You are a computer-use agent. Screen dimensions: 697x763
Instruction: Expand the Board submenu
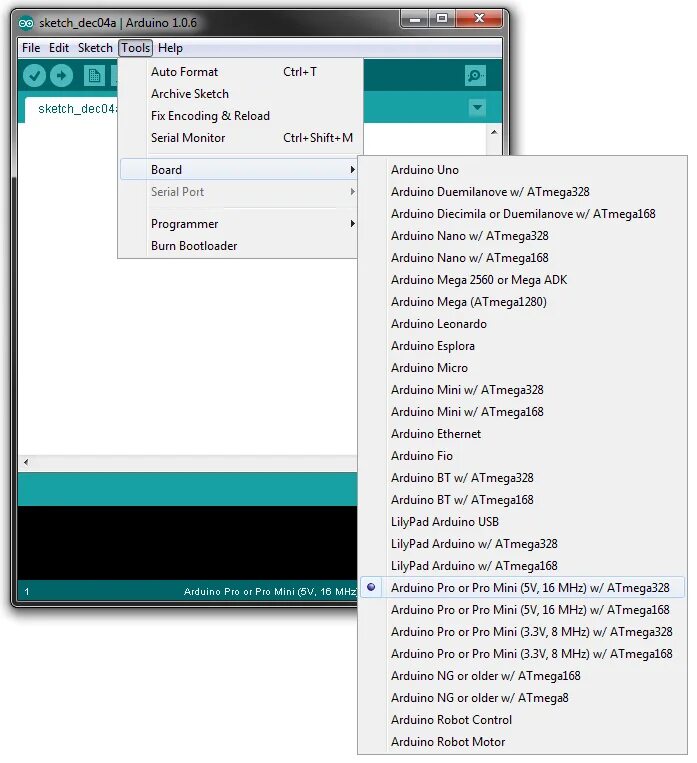(x=238, y=170)
